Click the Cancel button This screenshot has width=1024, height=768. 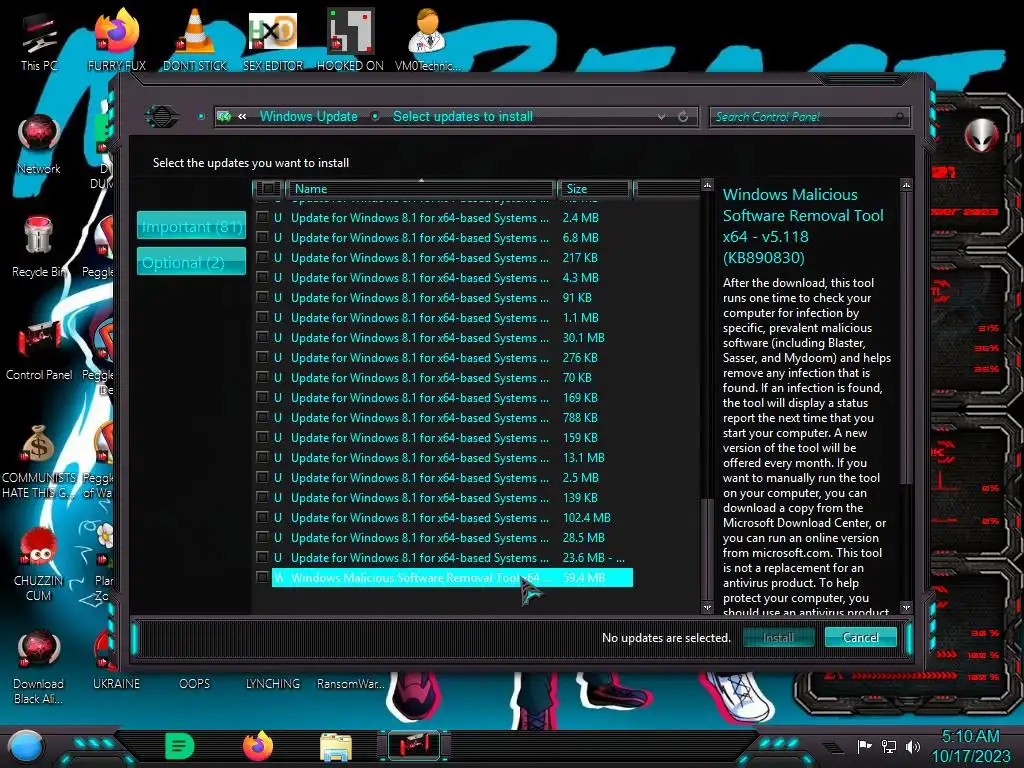[x=861, y=637]
